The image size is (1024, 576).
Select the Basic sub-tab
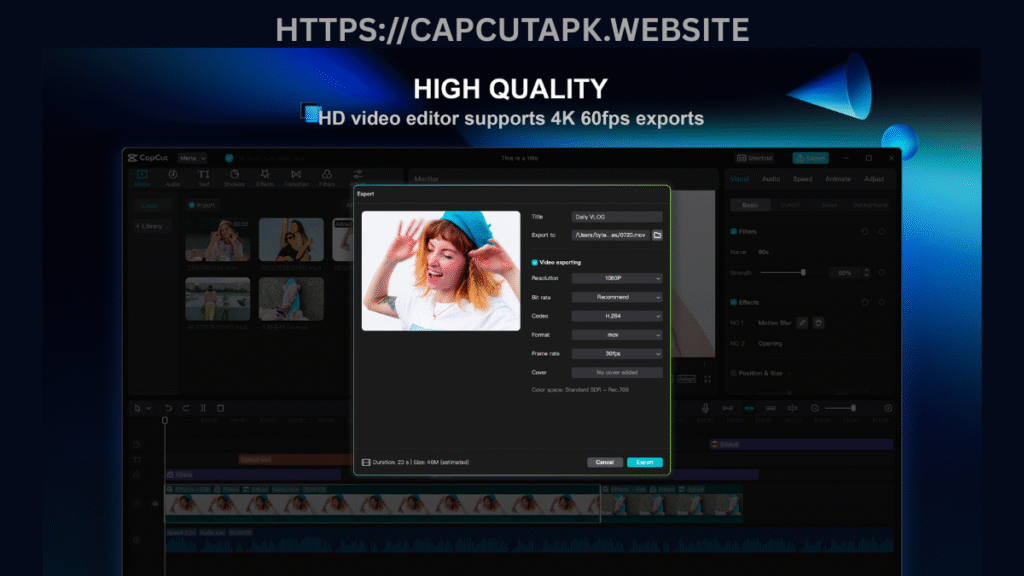750,205
